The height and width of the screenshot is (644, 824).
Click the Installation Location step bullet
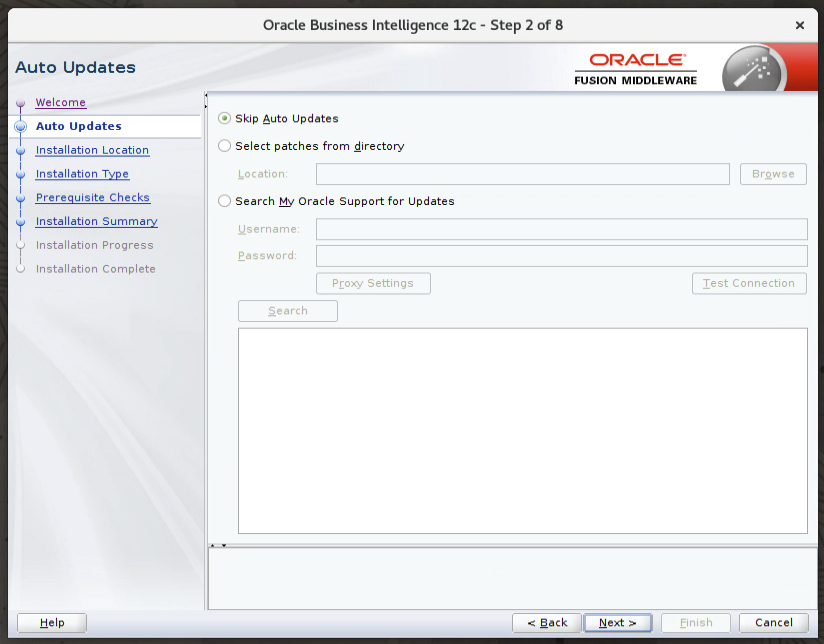point(20,150)
